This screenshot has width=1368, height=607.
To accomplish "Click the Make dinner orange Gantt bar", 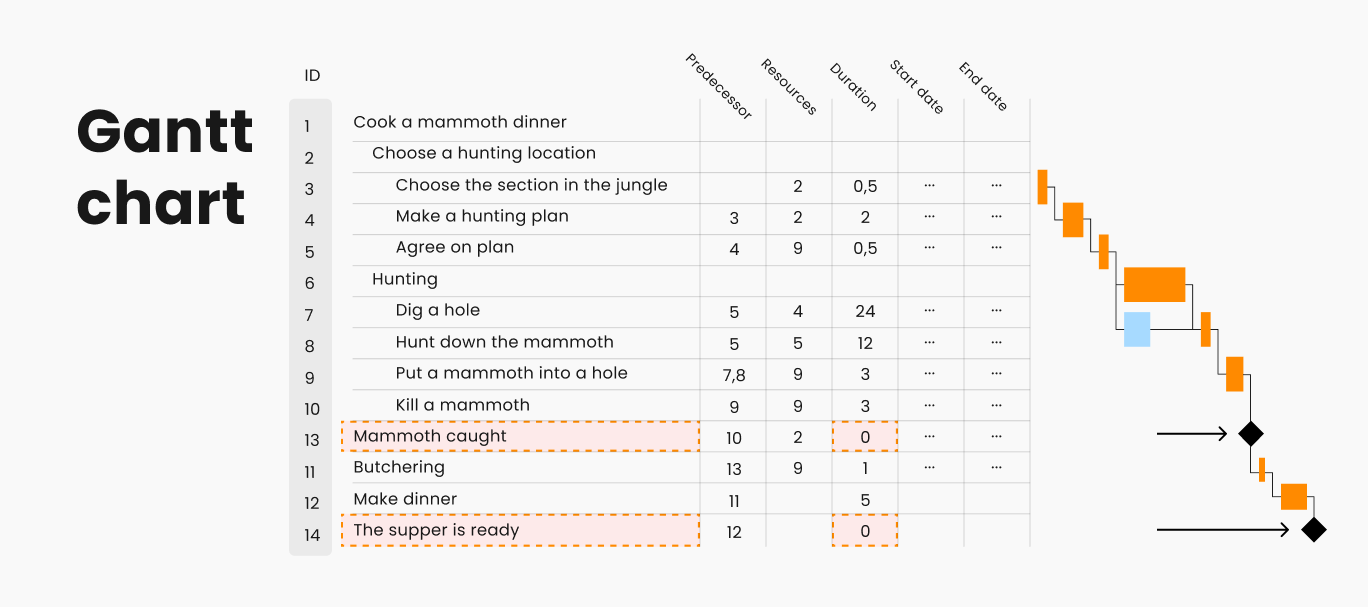I will coord(1294,497).
